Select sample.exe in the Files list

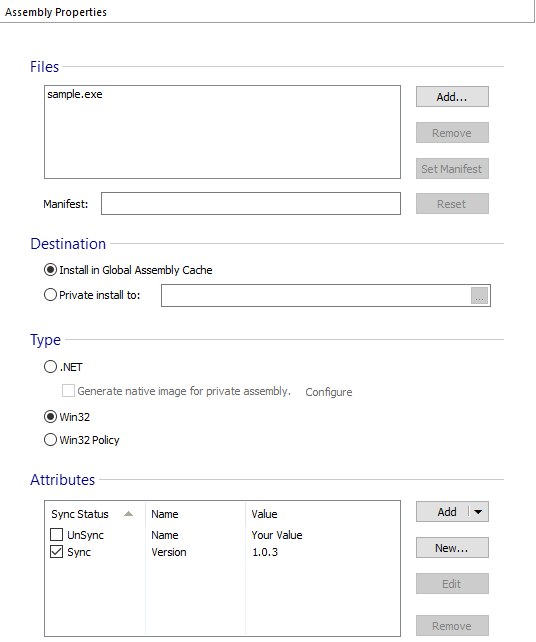75,95
